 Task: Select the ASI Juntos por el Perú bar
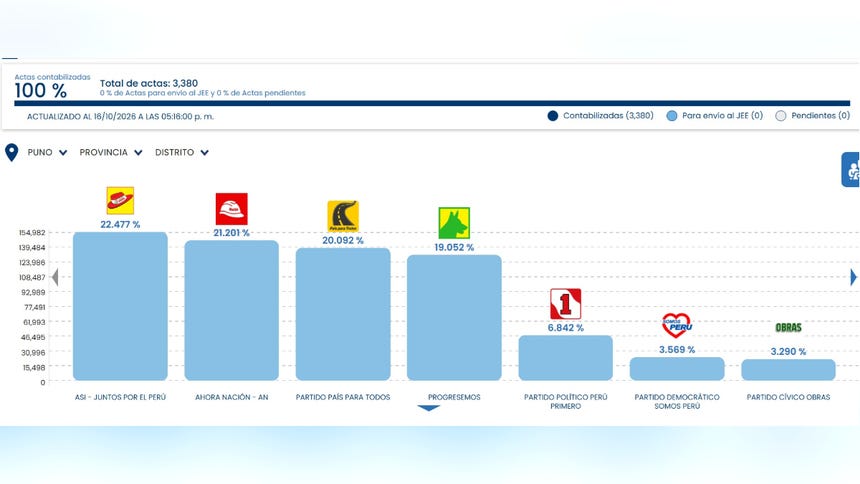(x=120, y=306)
